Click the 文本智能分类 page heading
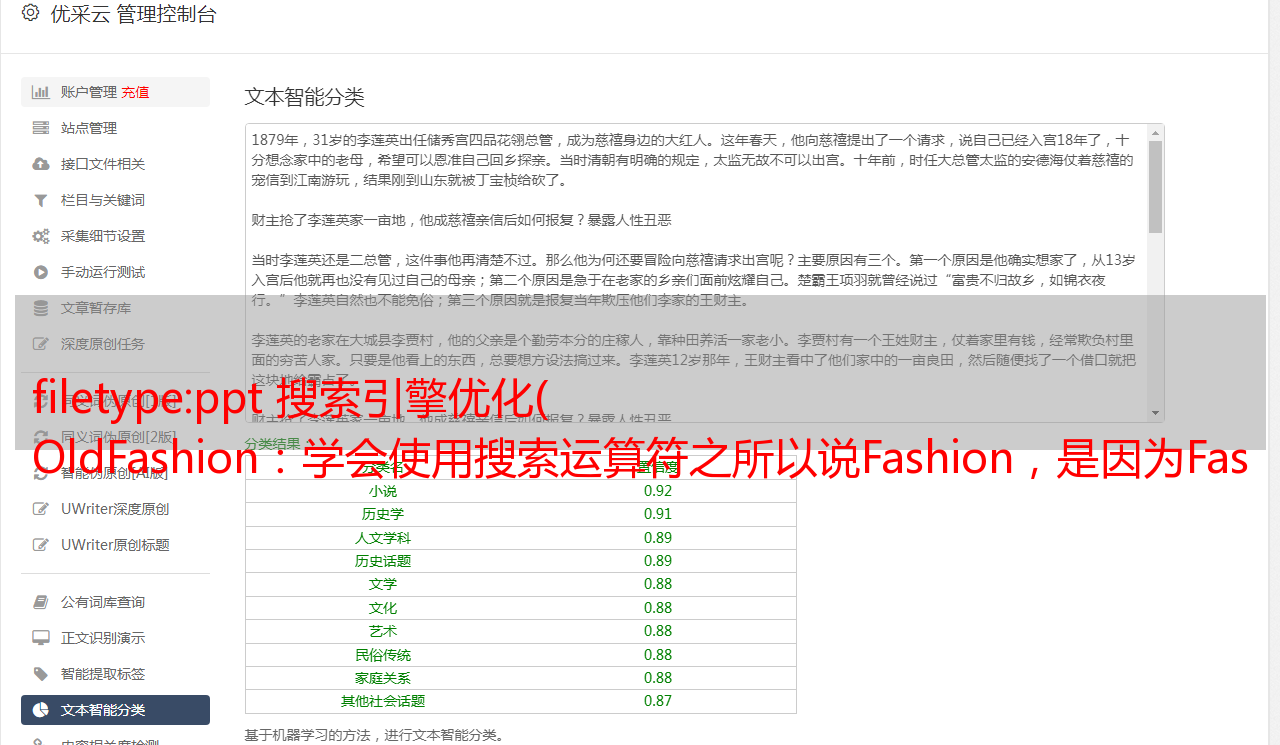 [305, 97]
